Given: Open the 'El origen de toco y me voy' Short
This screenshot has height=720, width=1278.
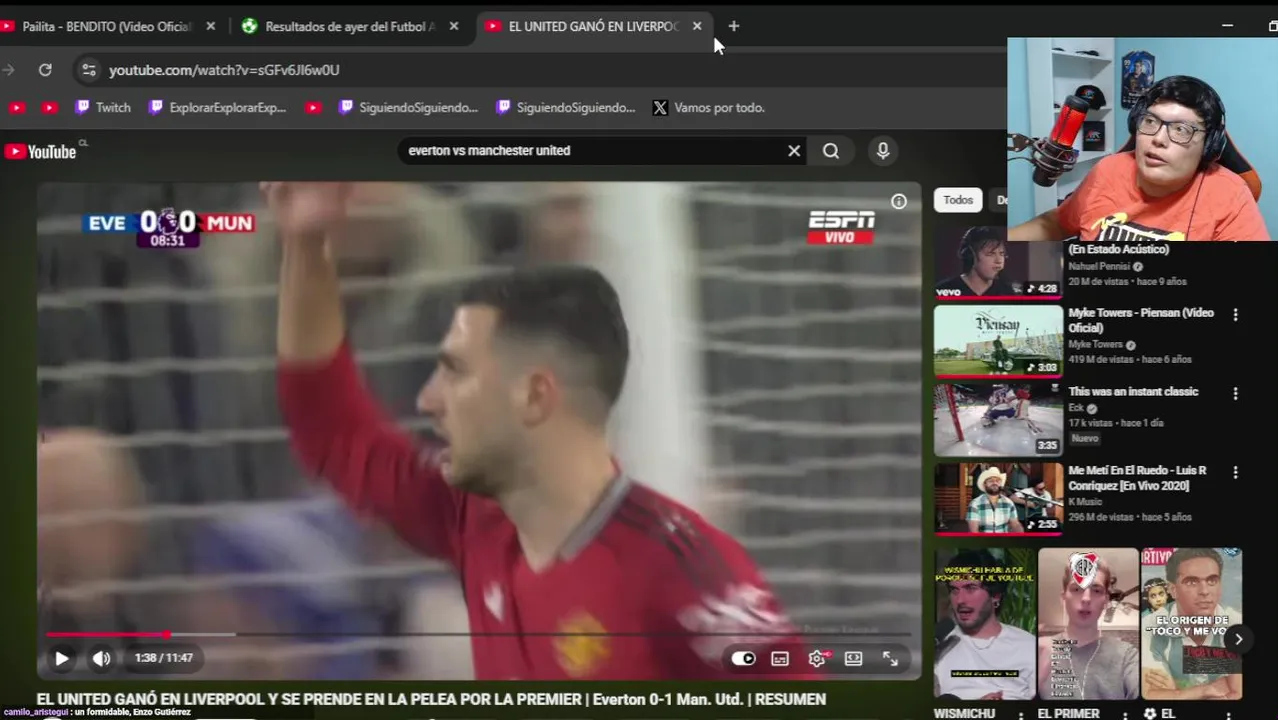Looking at the screenshot, I should 1192,623.
